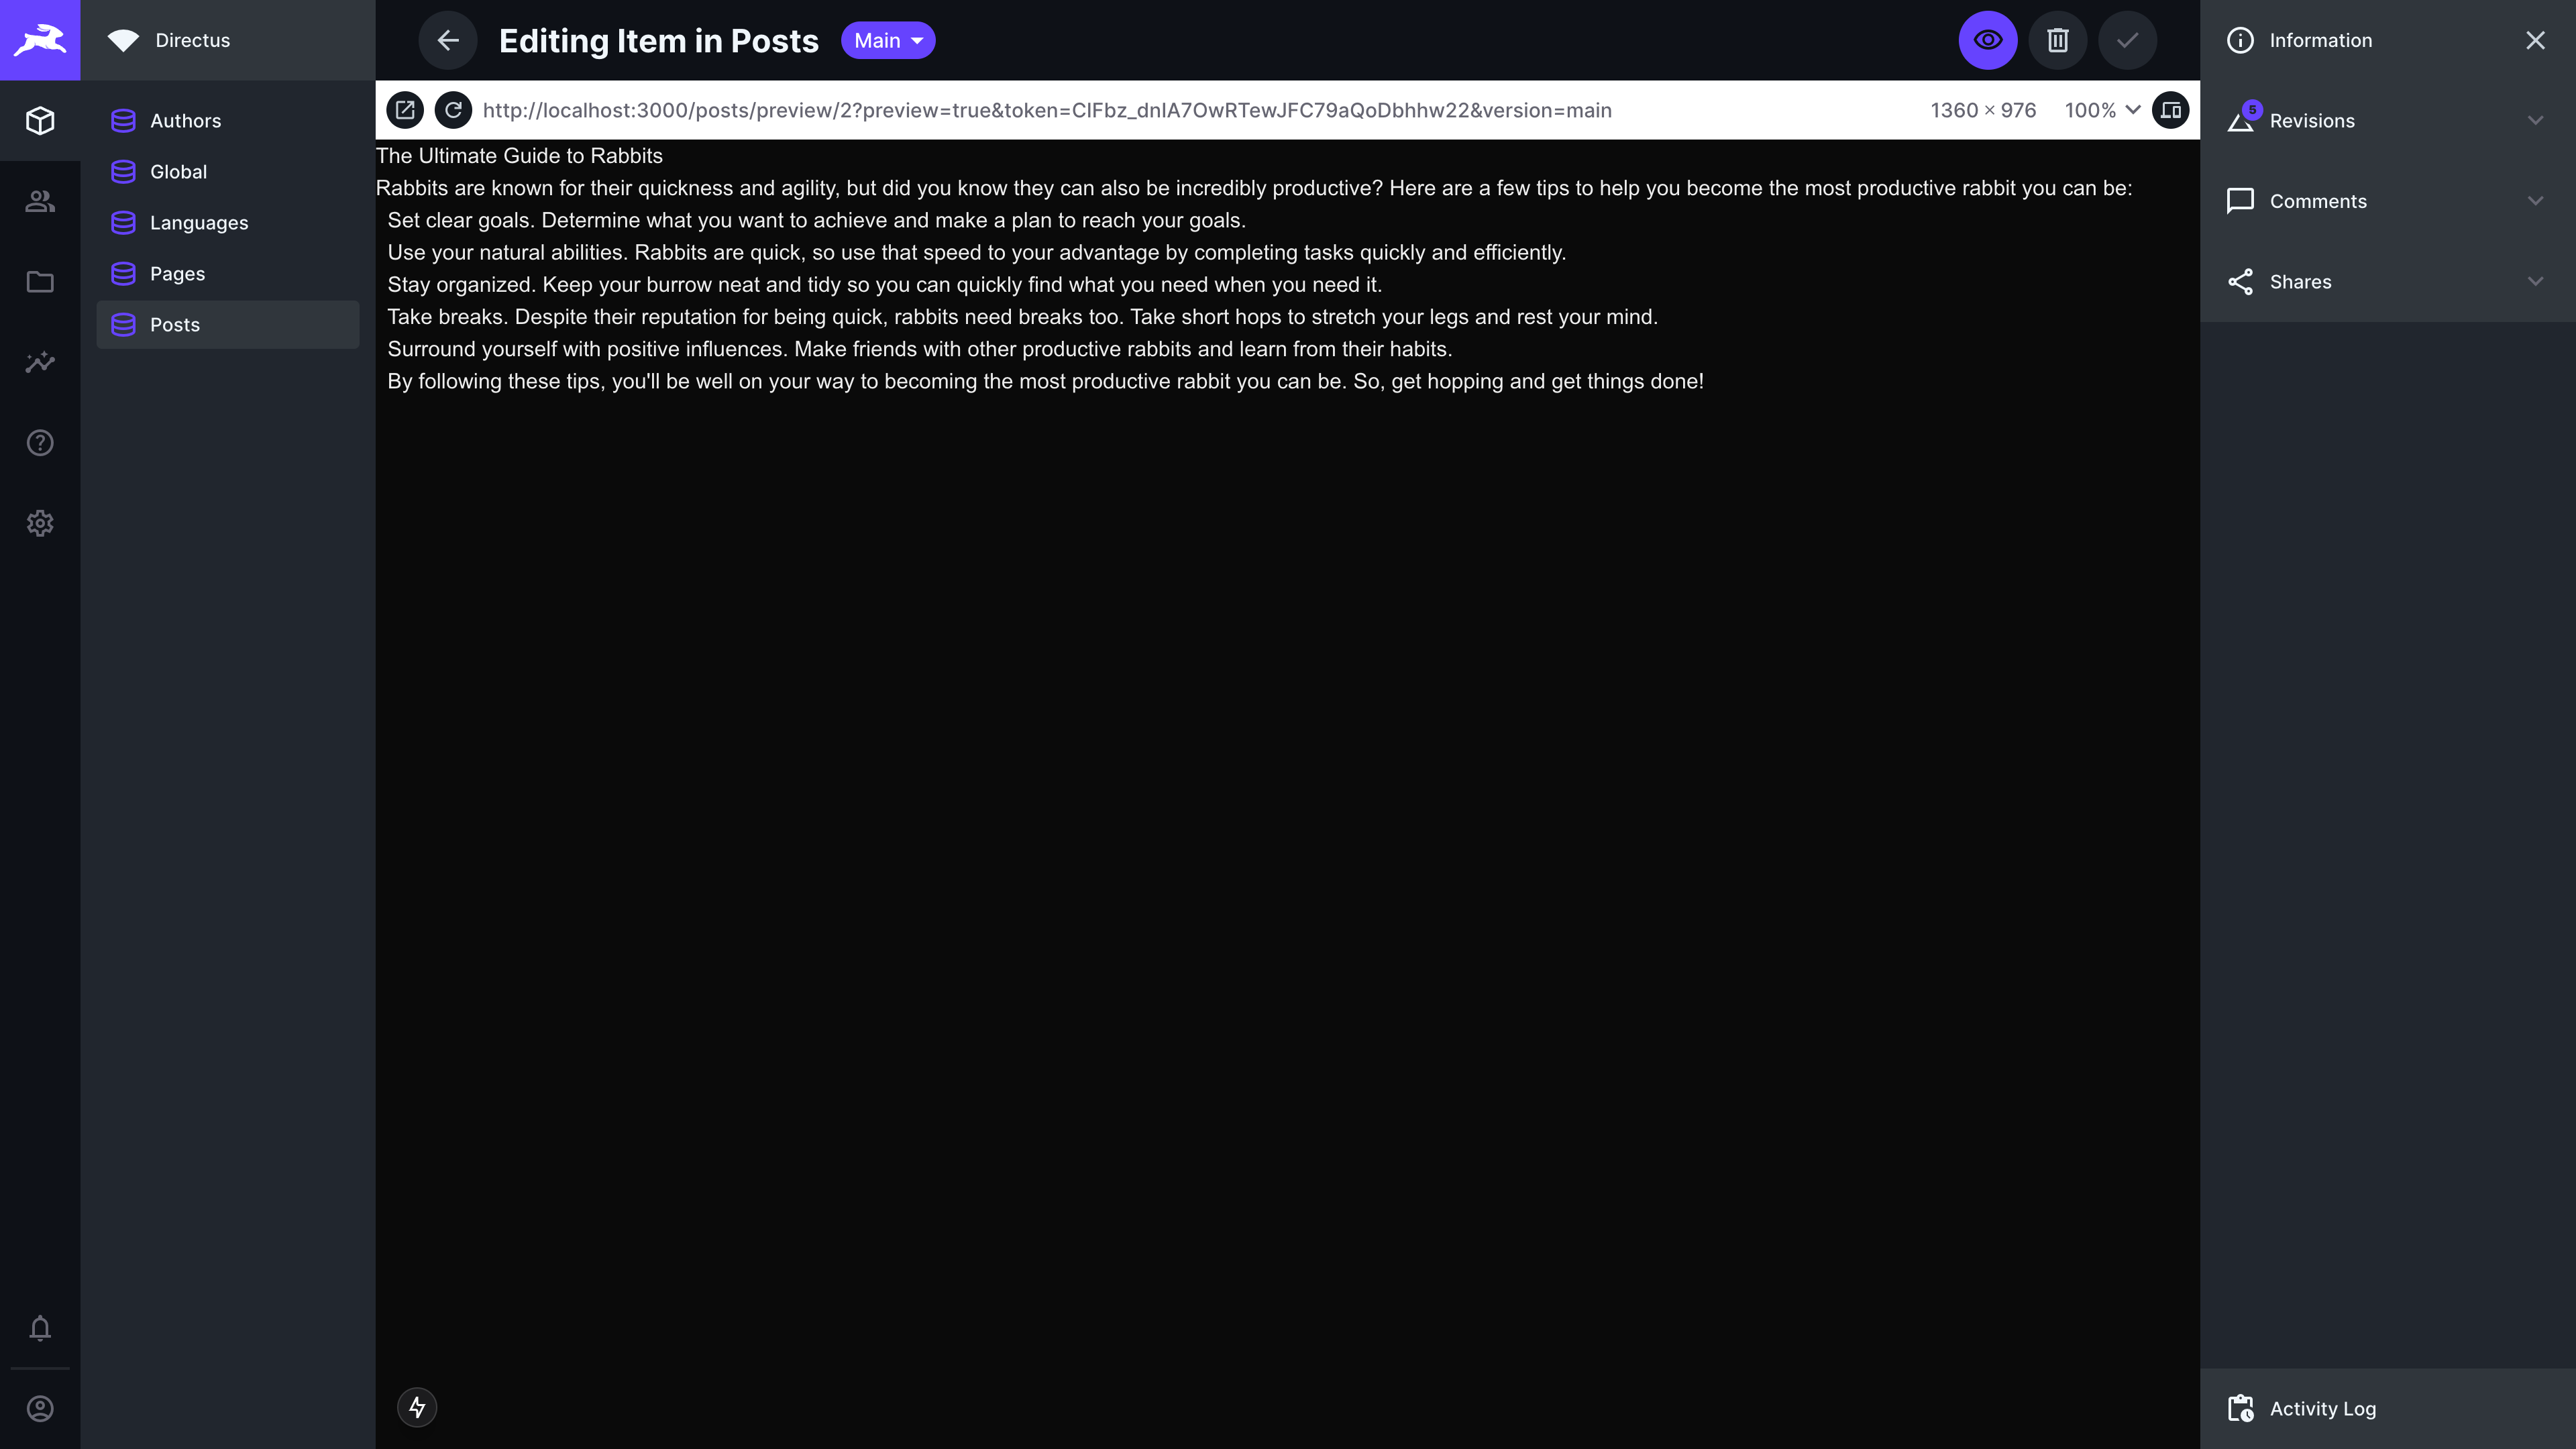Open preview in a new tab
The height and width of the screenshot is (1449, 2576).
click(405, 110)
